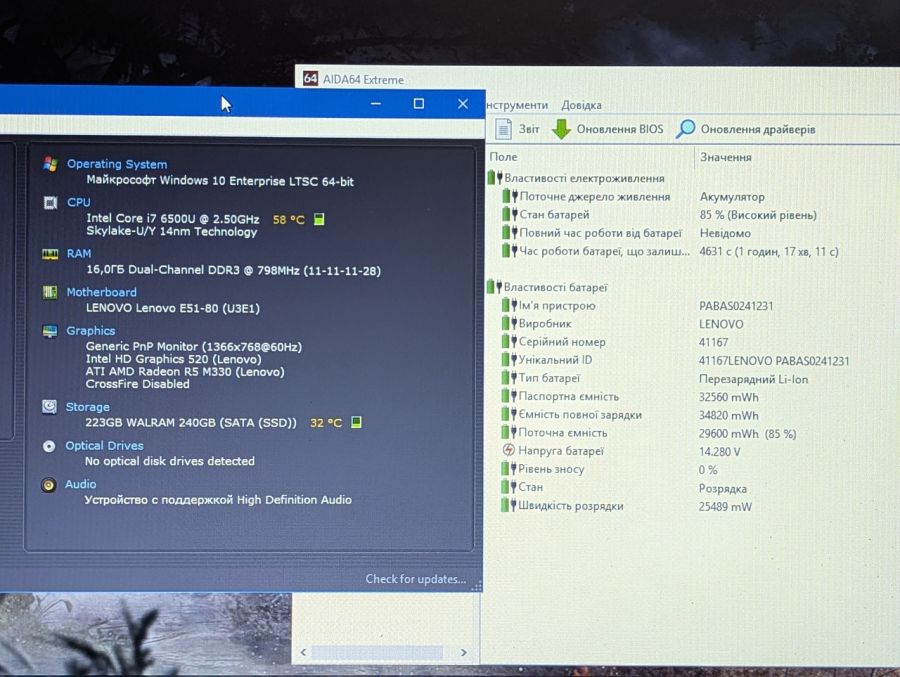Screen dimensions: 900x677
Task: Click the RAM module icon in Speccy
Action: tap(50, 254)
